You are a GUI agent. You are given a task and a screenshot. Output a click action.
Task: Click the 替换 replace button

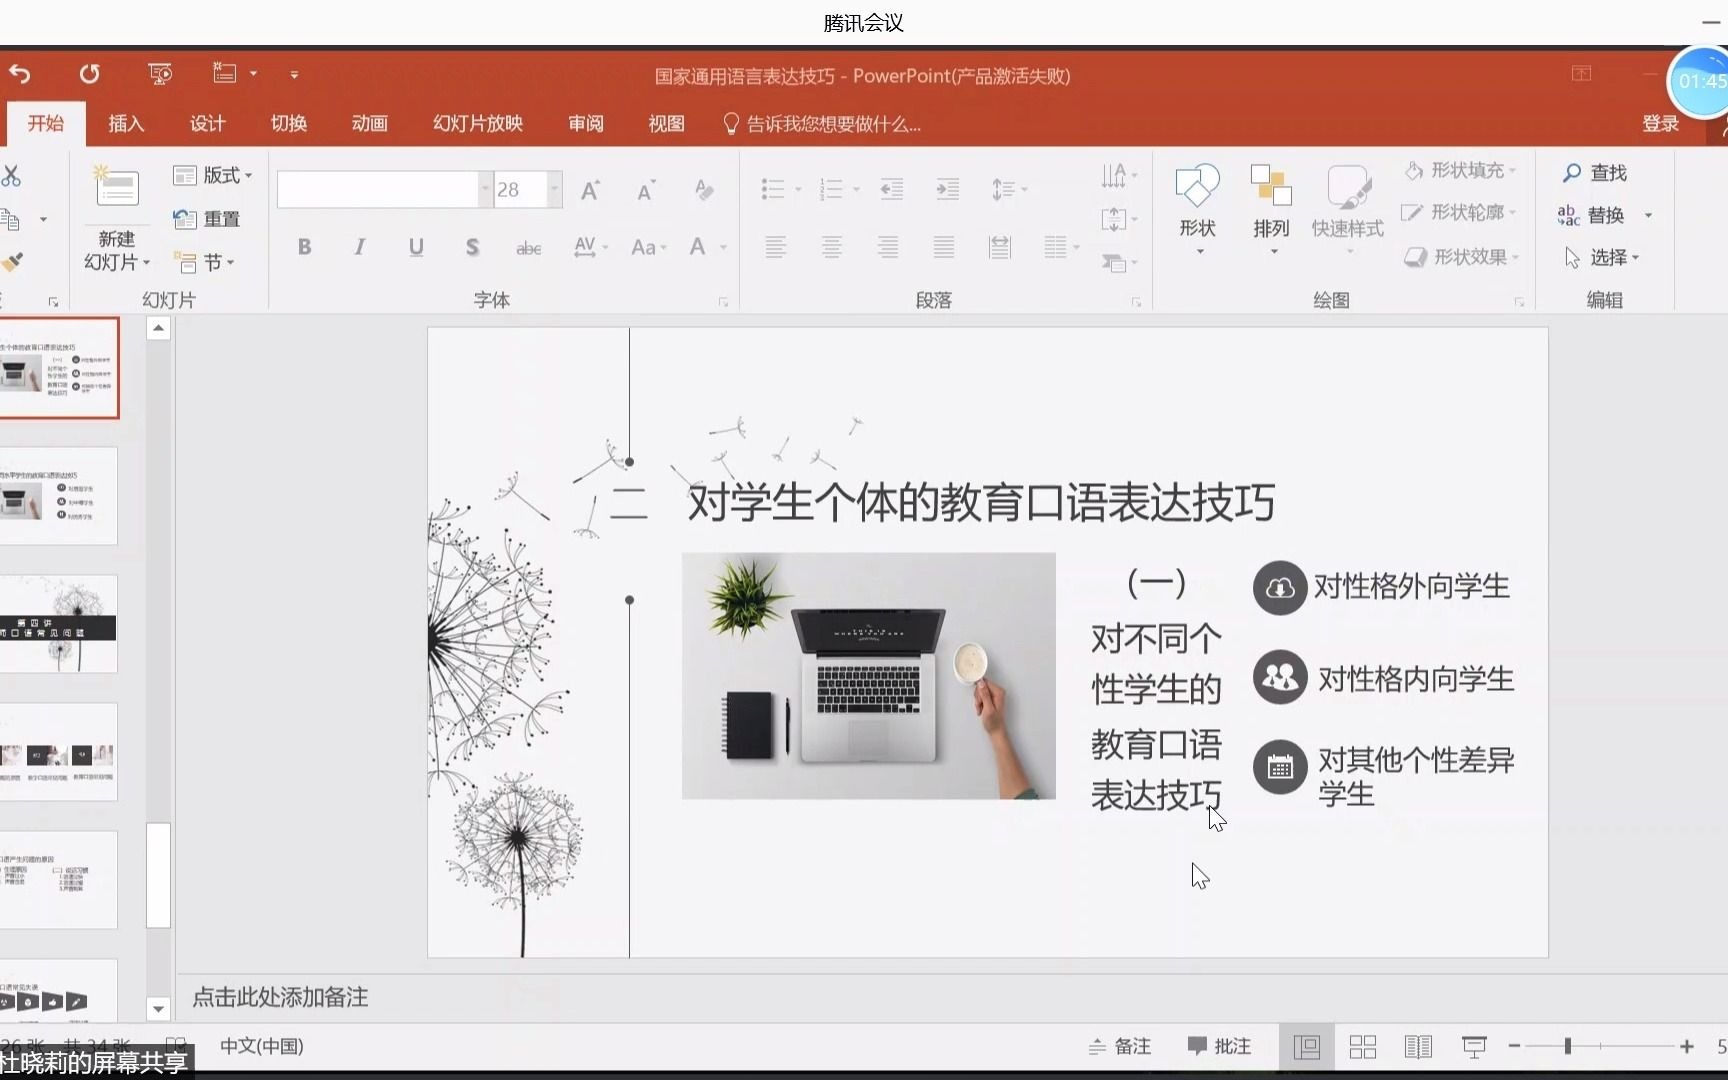point(1591,215)
